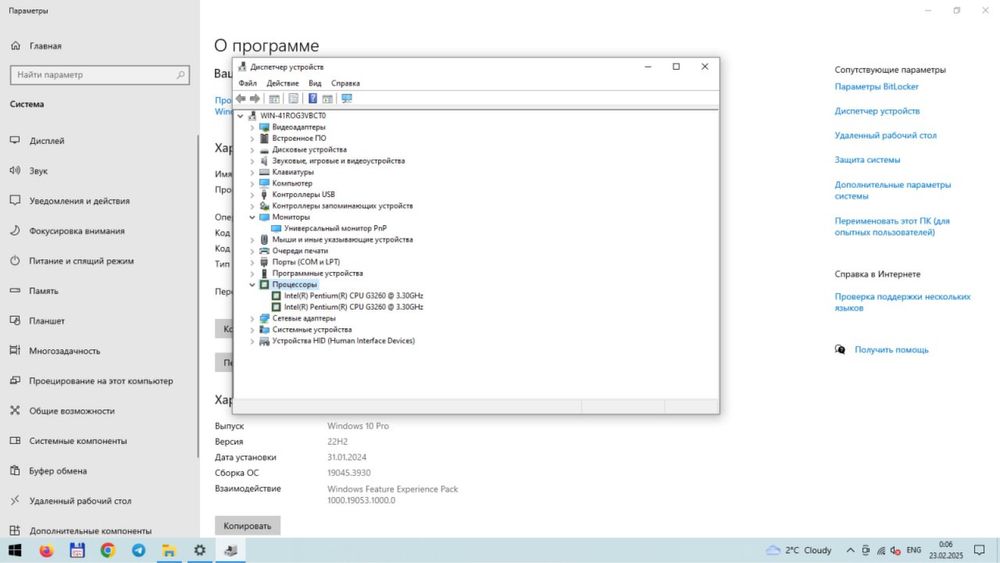Image resolution: width=1000 pixels, height=563 pixels.
Task: Click Диспетчер устройств link under related settings
Action: click(x=877, y=111)
